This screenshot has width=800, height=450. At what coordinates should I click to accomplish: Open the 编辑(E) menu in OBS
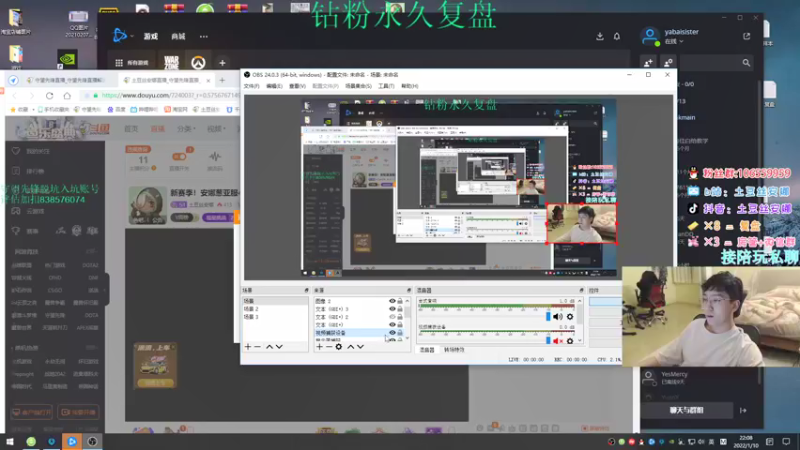click(x=274, y=86)
